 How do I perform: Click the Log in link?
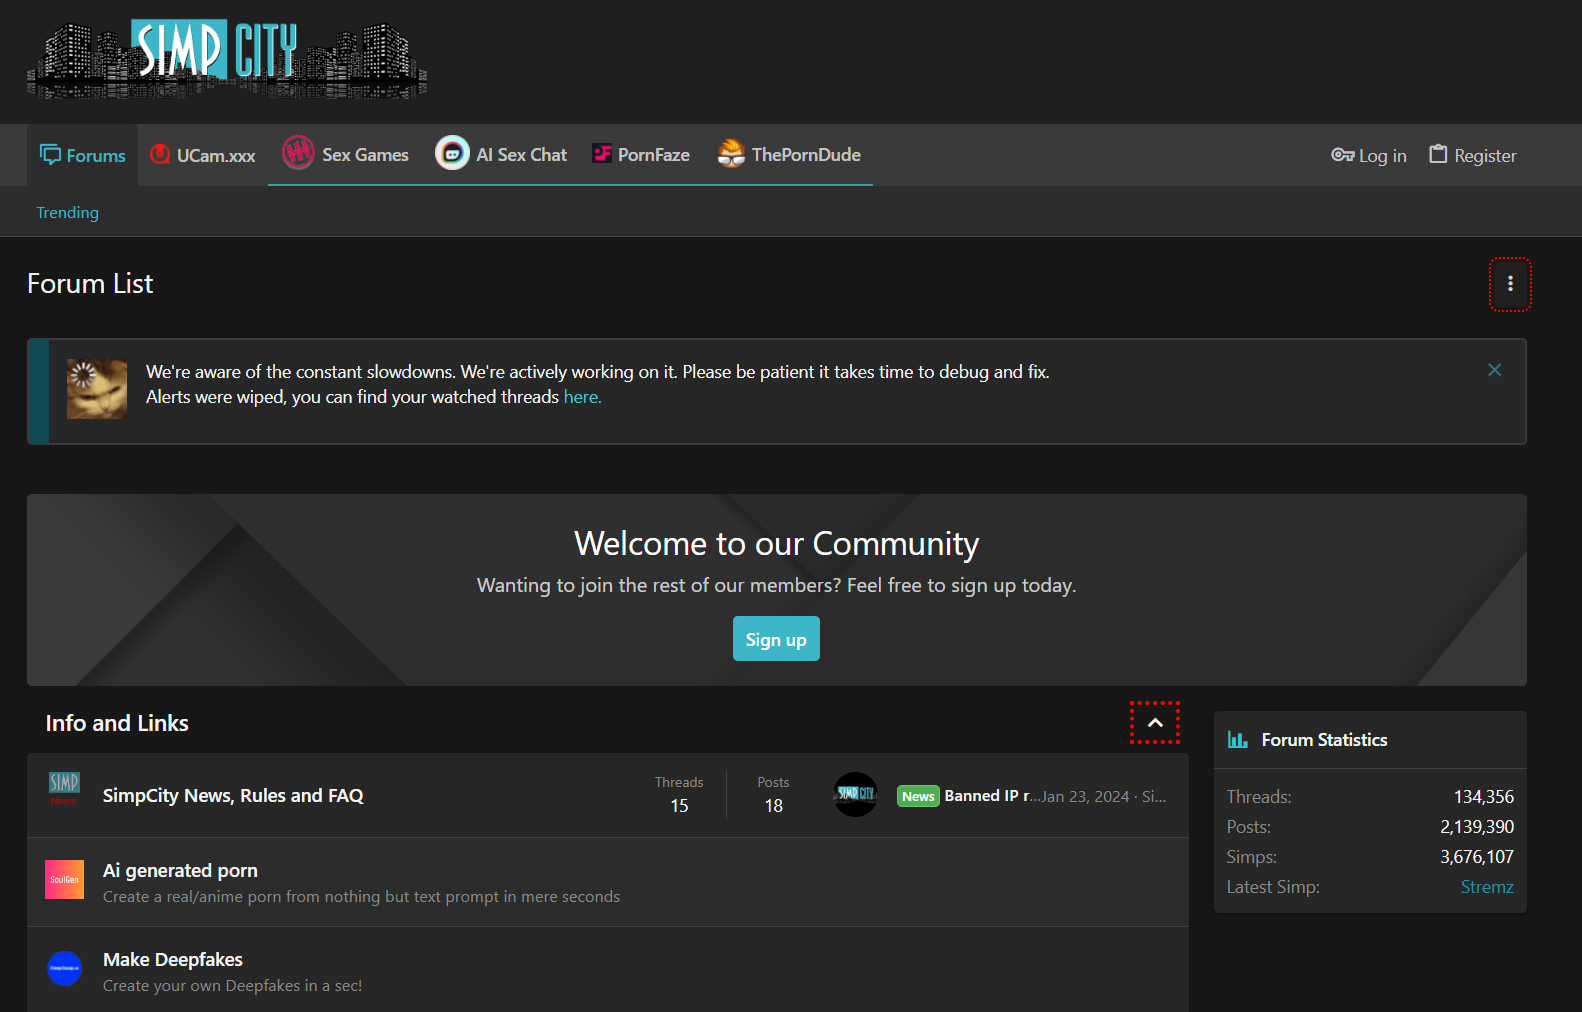[x=1368, y=155]
